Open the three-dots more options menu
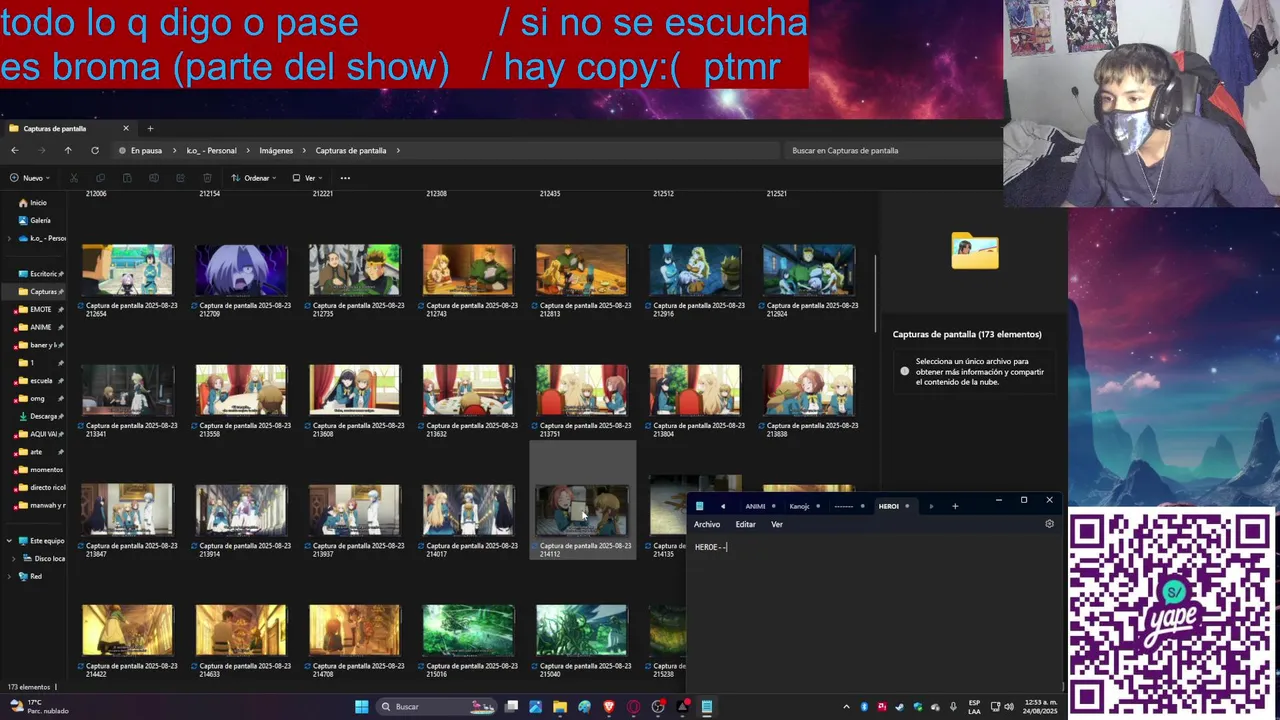Image resolution: width=1280 pixels, height=720 pixels. (345, 178)
